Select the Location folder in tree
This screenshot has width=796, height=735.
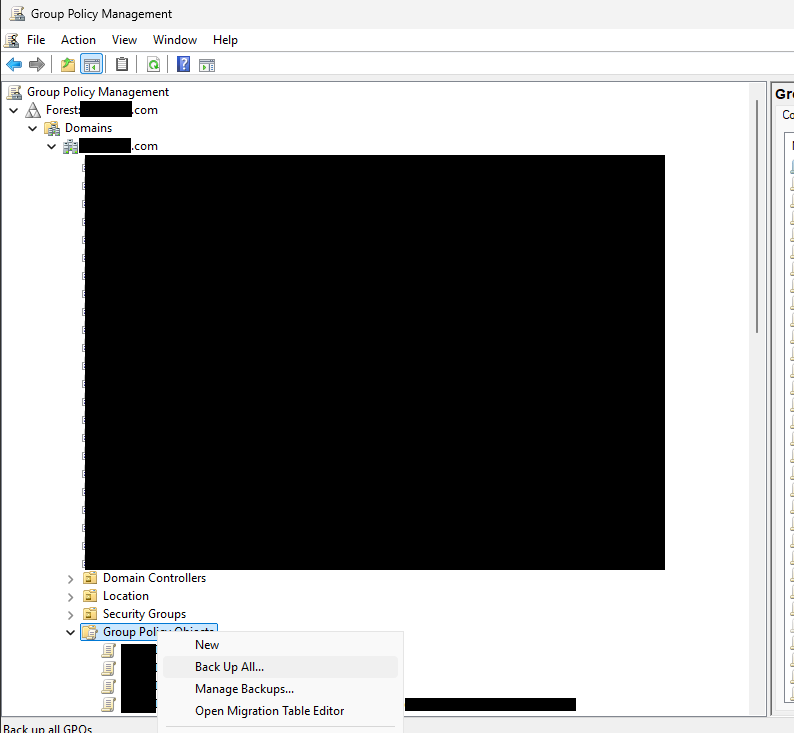125,597
